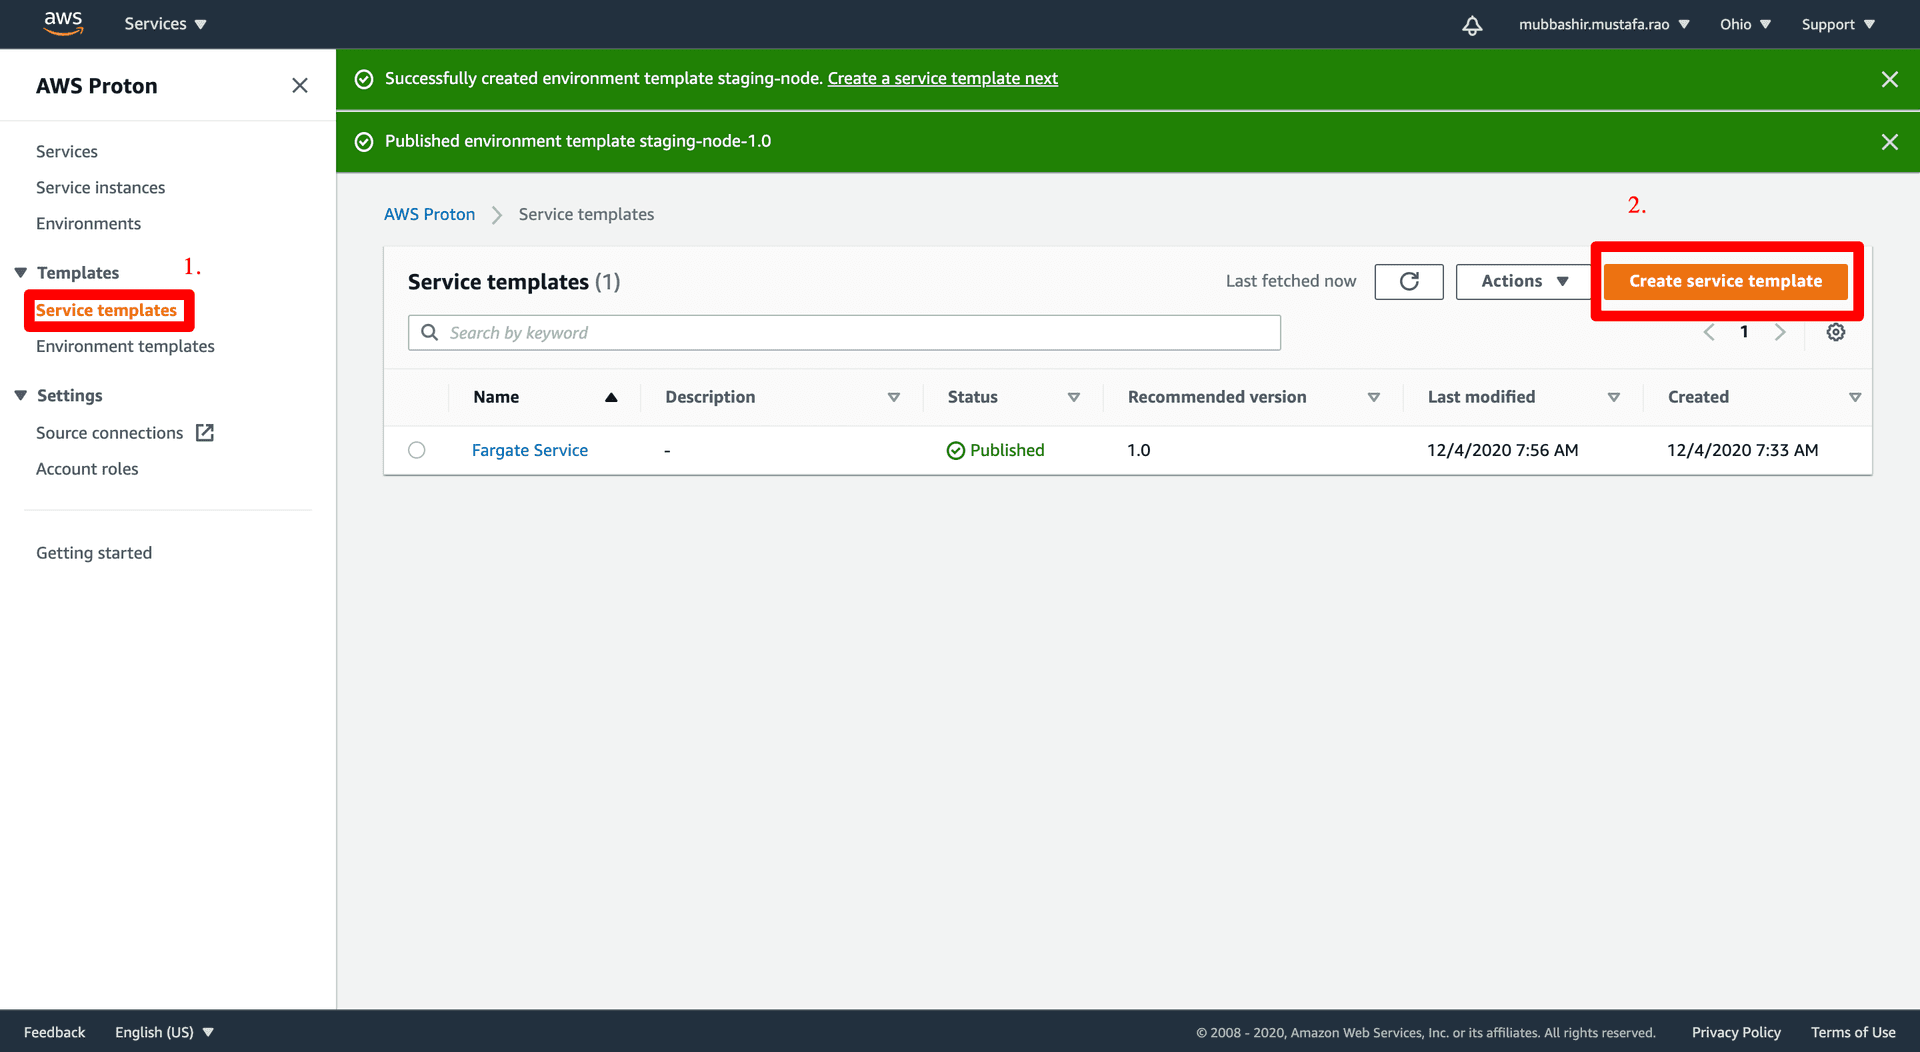Open Environments in the sidebar
The image size is (1920, 1052).
coord(88,224)
